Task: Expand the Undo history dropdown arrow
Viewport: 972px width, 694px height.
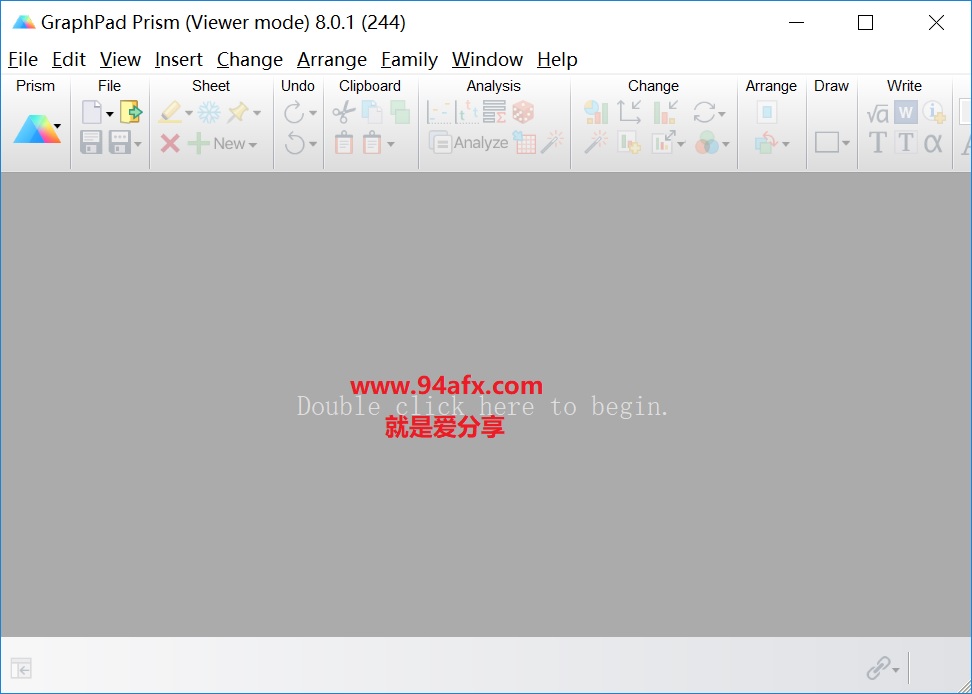Action: pyautogui.click(x=312, y=144)
